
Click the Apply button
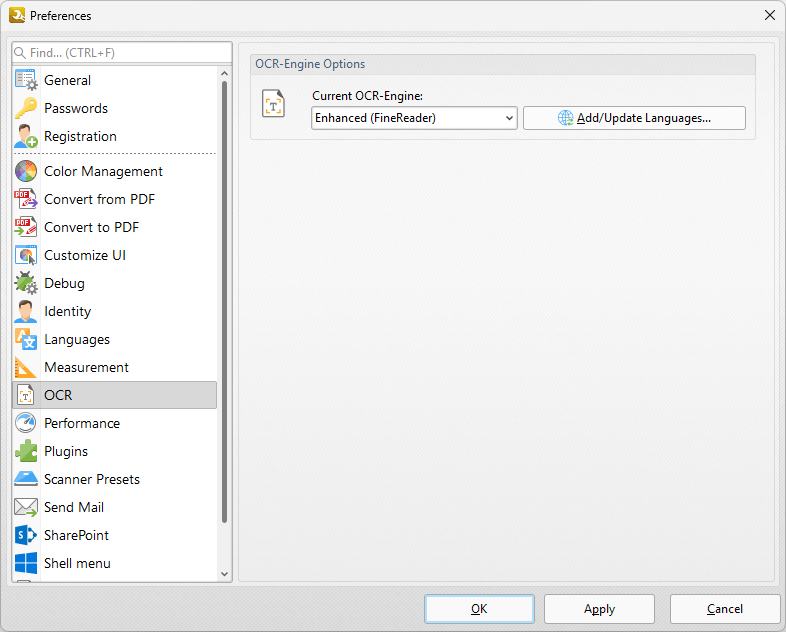(600, 609)
